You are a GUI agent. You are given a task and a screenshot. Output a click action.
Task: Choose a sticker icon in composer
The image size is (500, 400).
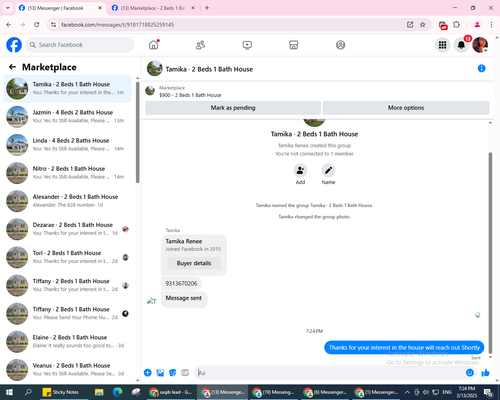coord(173,373)
